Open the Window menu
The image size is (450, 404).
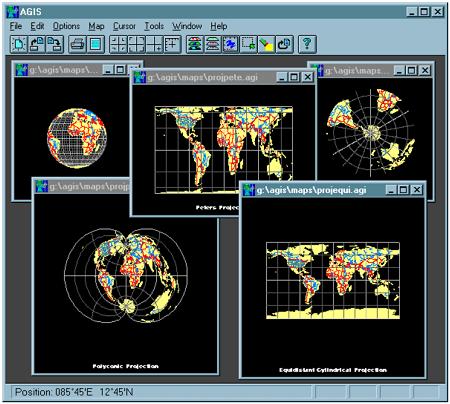click(x=187, y=26)
